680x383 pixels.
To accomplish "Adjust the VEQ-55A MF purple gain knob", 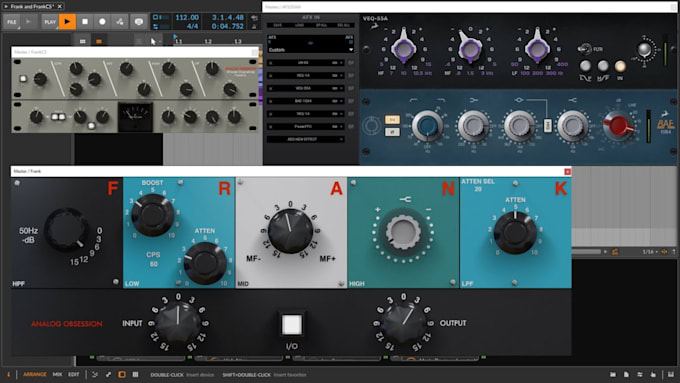I will click(470, 49).
